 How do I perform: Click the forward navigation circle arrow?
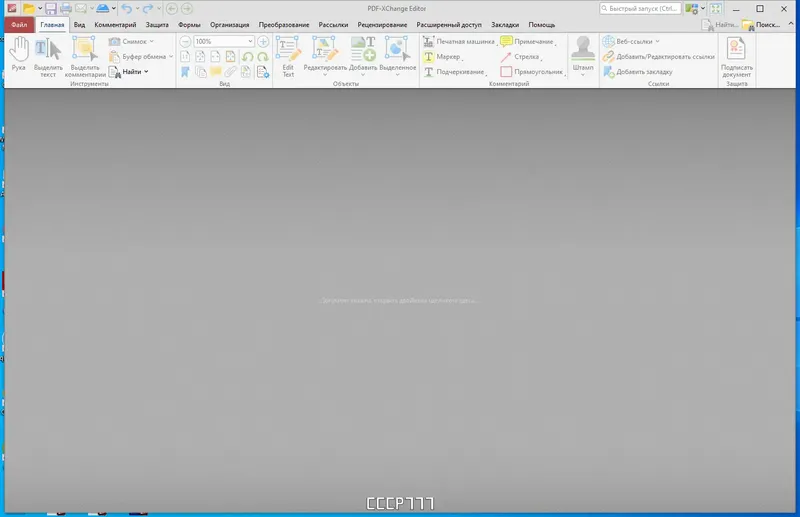tap(187, 9)
